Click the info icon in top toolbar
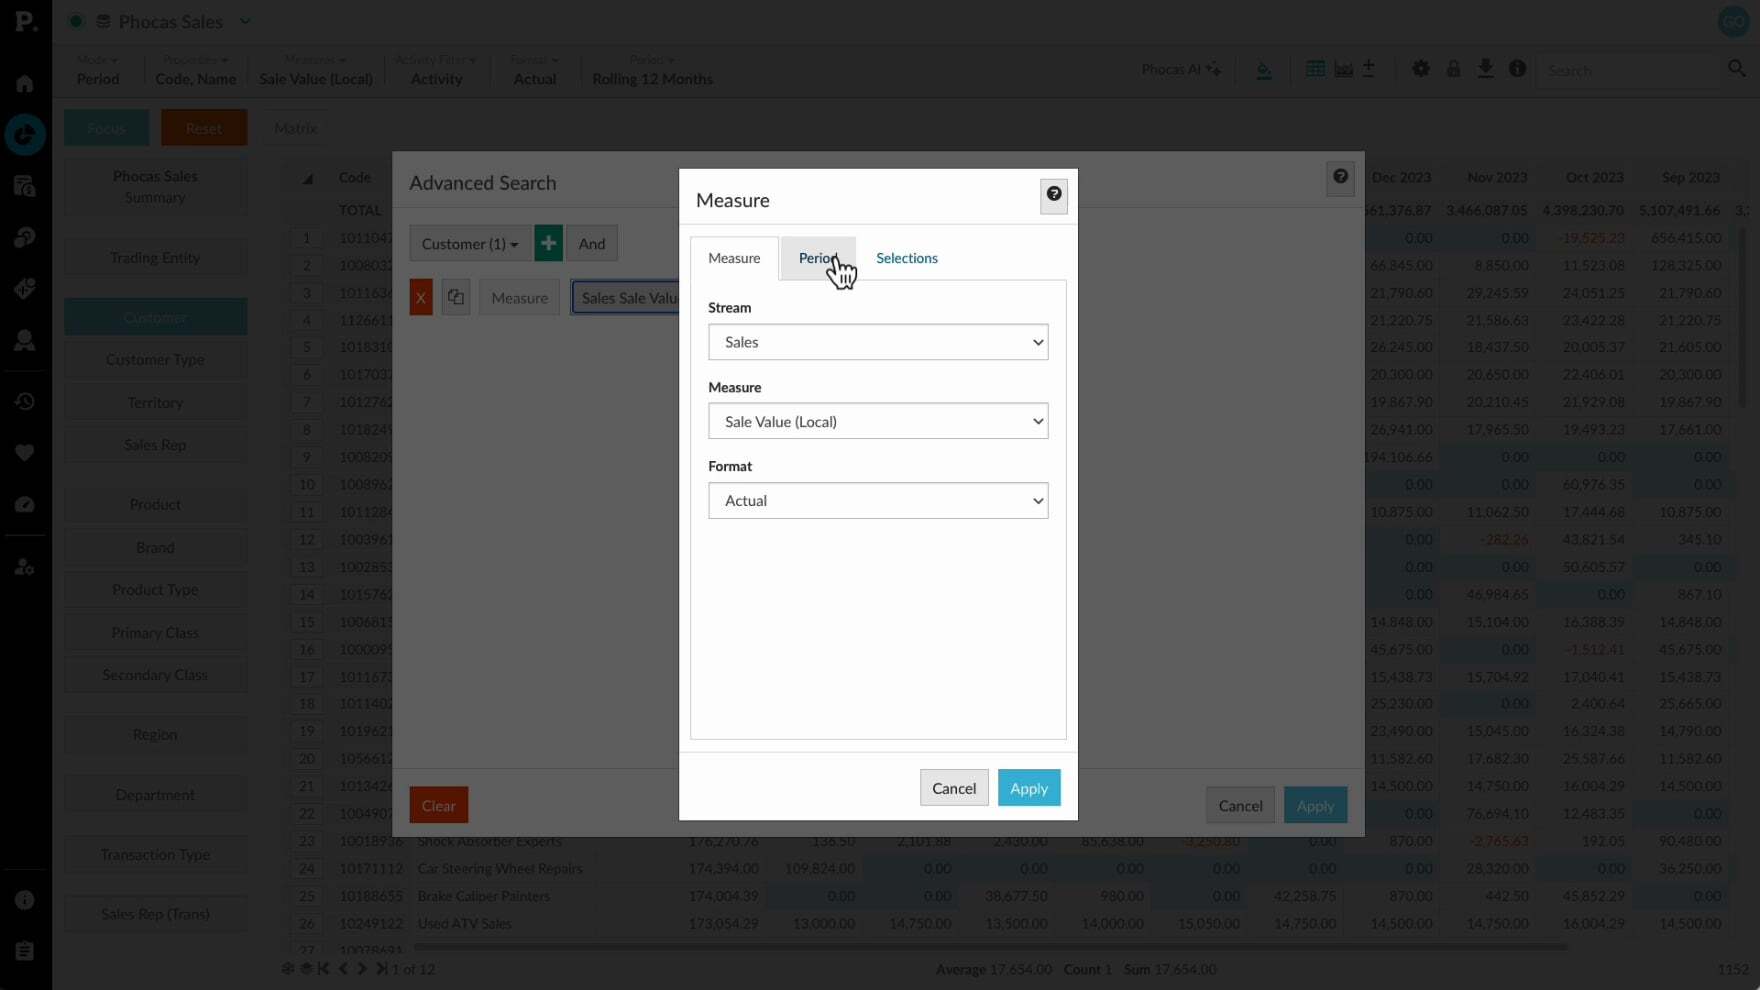The image size is (1760, 990). click(x=1517, y=69)
